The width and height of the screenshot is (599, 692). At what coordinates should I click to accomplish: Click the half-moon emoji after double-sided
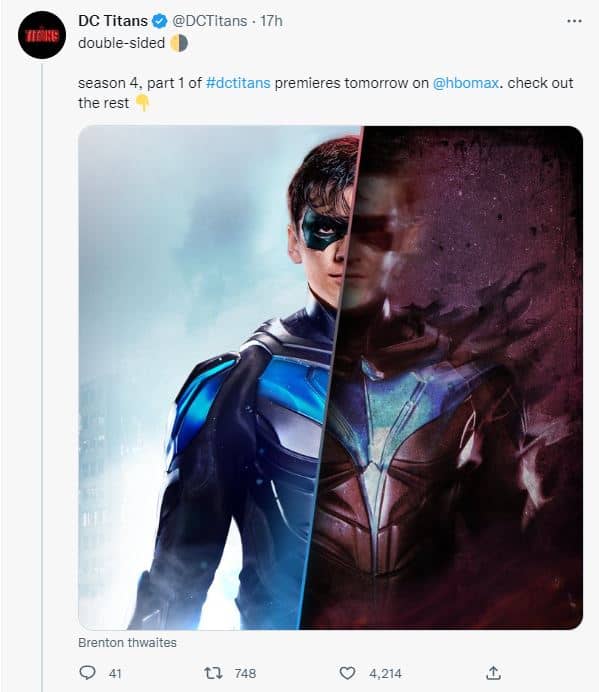(179, 43)
